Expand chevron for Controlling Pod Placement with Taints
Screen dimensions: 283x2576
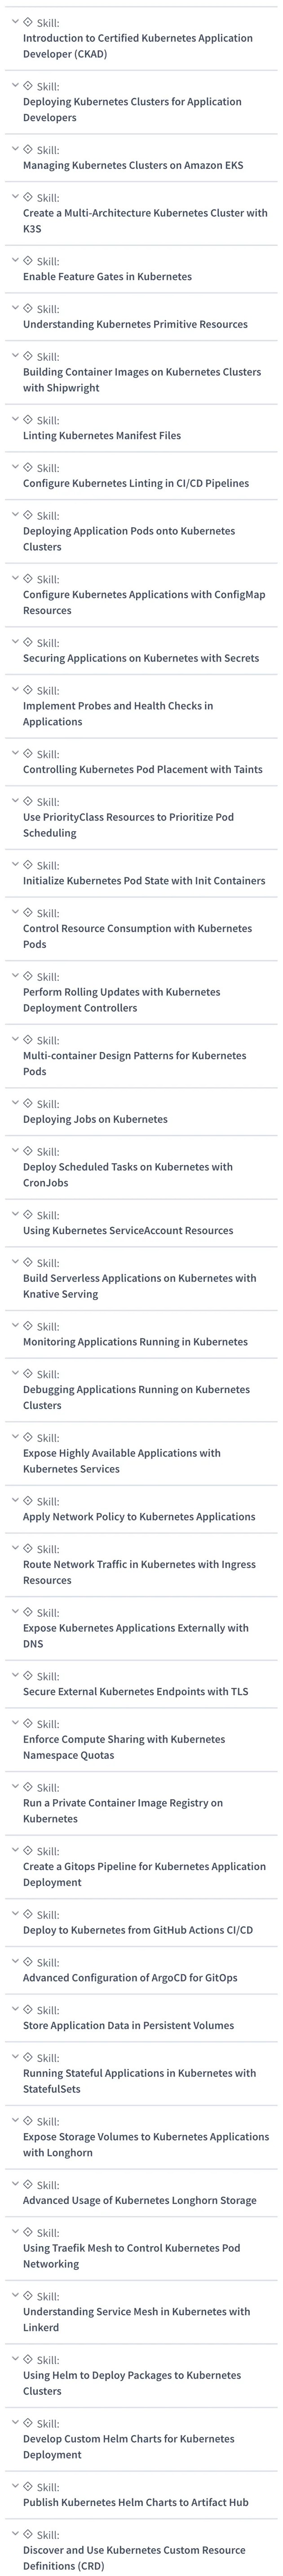[15, 753]
